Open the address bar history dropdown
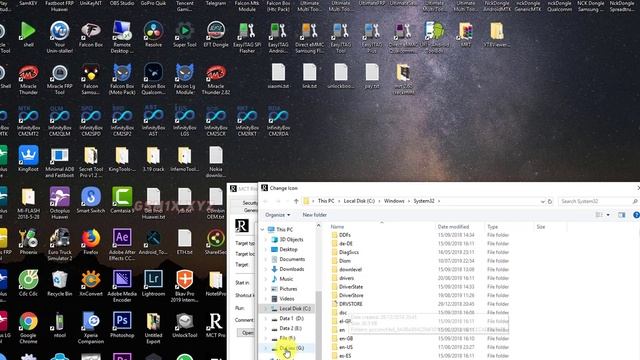640x360 pixels. 542,201
